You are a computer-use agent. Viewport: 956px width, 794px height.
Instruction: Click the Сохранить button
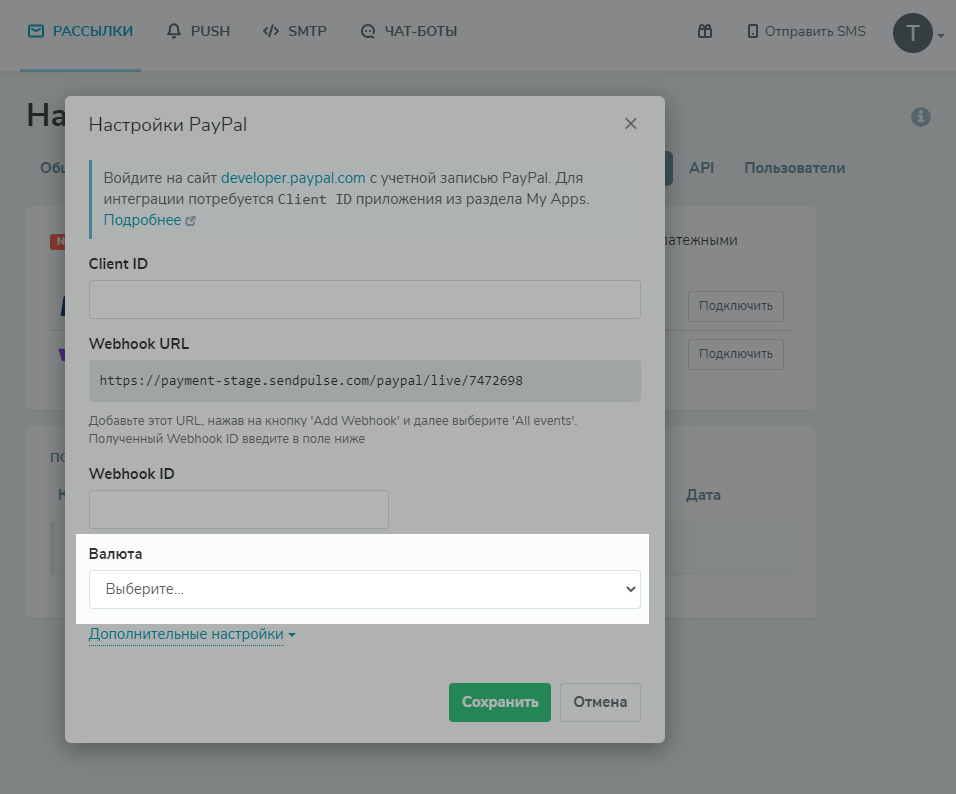500,702
